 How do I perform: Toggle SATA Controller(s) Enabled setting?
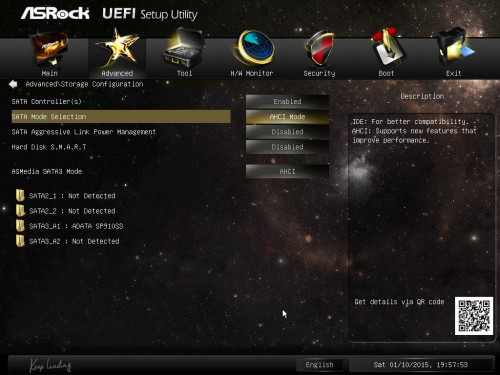click(x=287, y=101)
